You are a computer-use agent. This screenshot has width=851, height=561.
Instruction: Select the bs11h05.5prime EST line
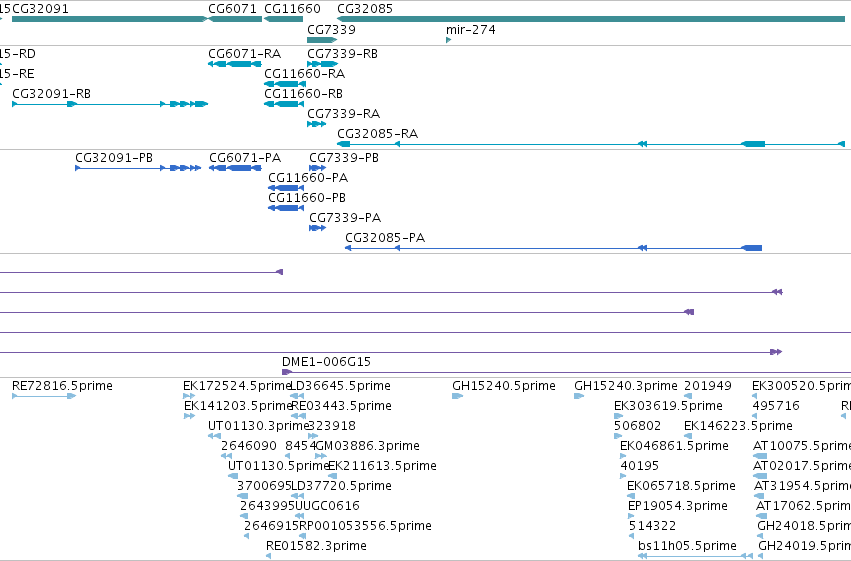click(695, 556)
